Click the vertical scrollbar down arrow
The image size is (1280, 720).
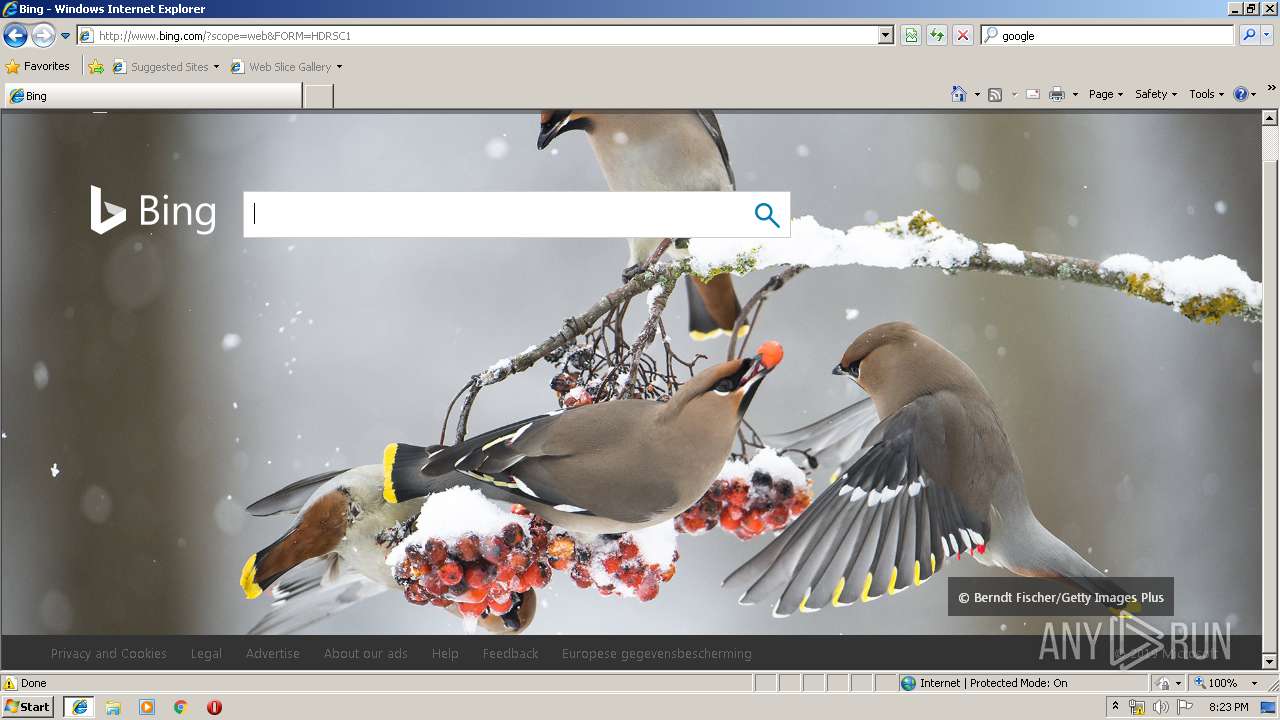(x=1270, y=661)
